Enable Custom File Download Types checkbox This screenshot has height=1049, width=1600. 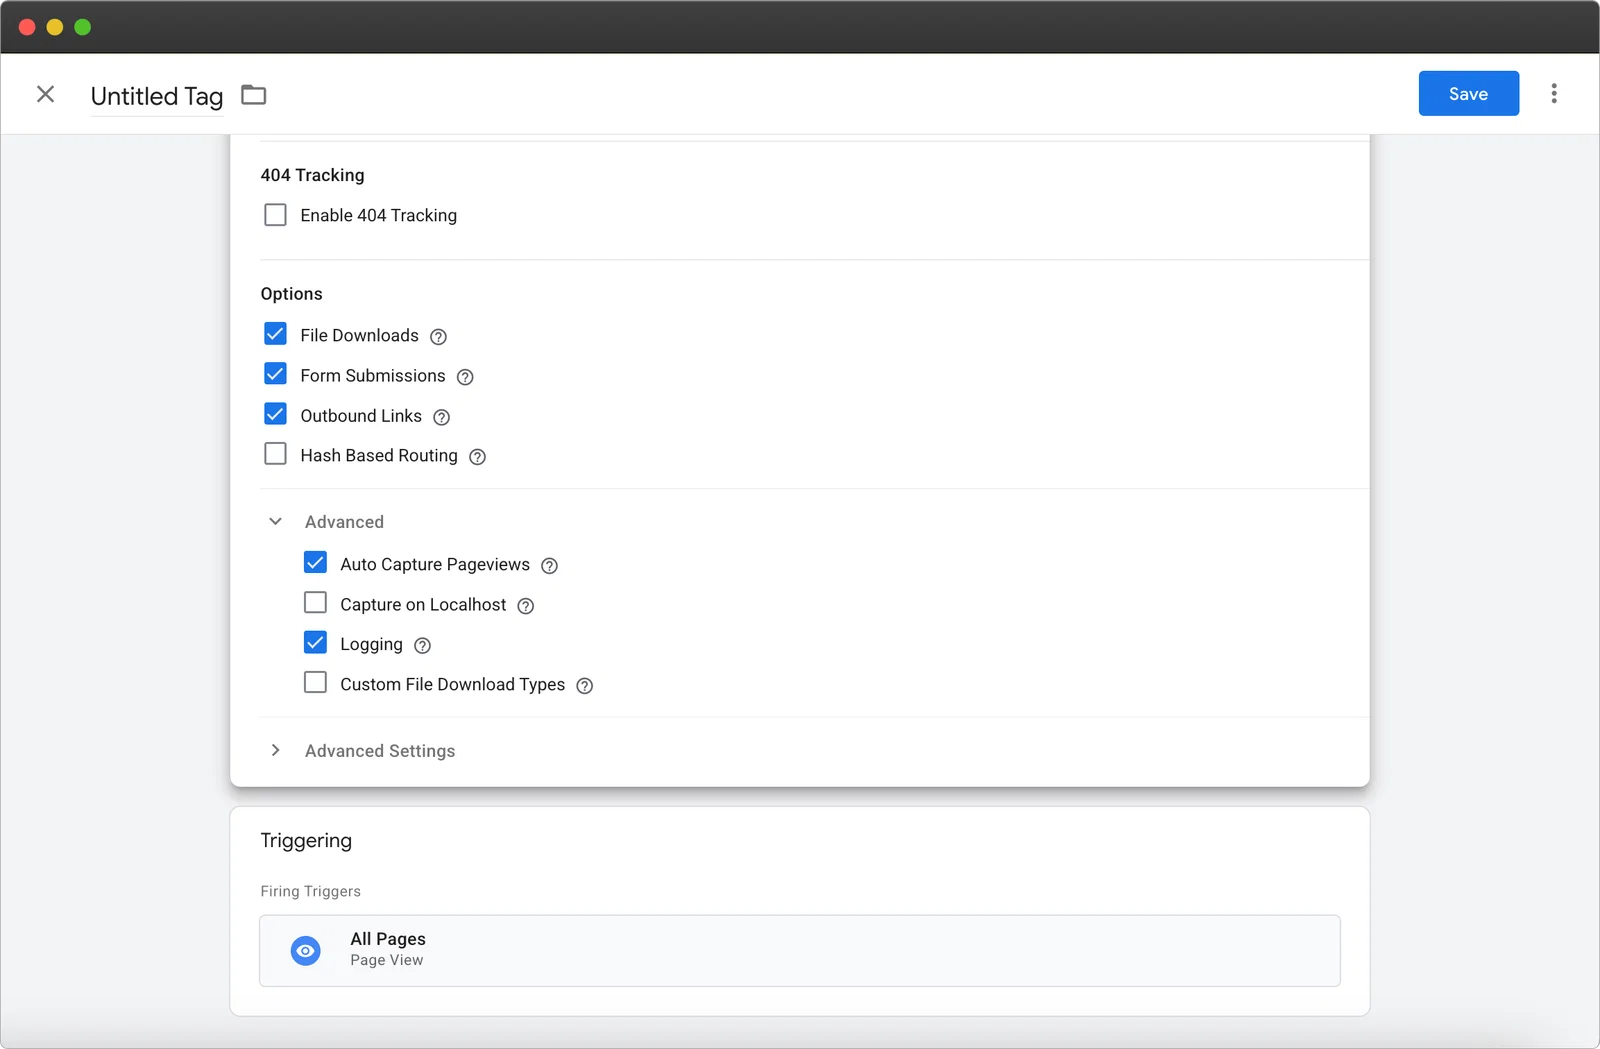click(315, 683)
